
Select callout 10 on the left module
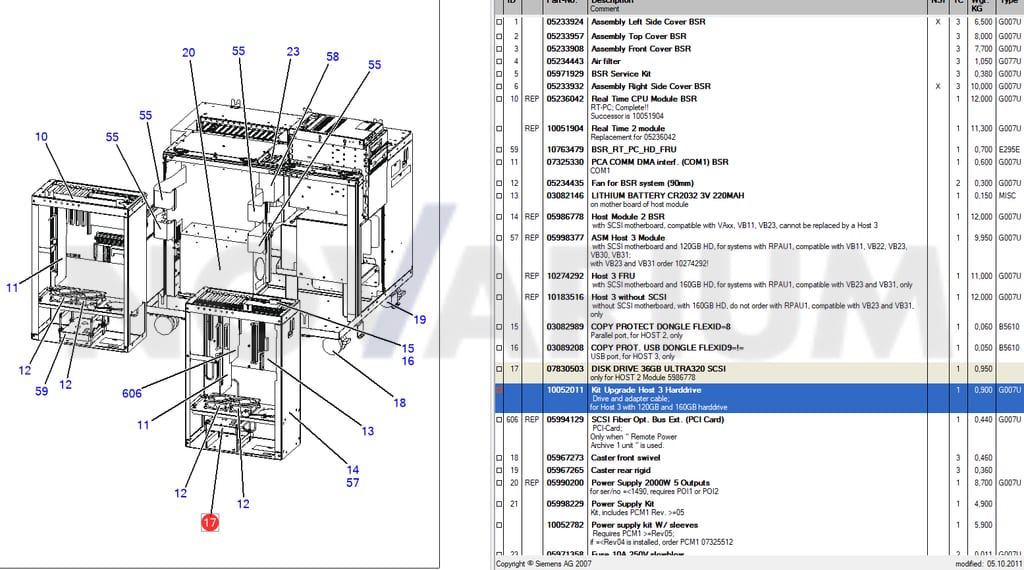click(41, 136)
